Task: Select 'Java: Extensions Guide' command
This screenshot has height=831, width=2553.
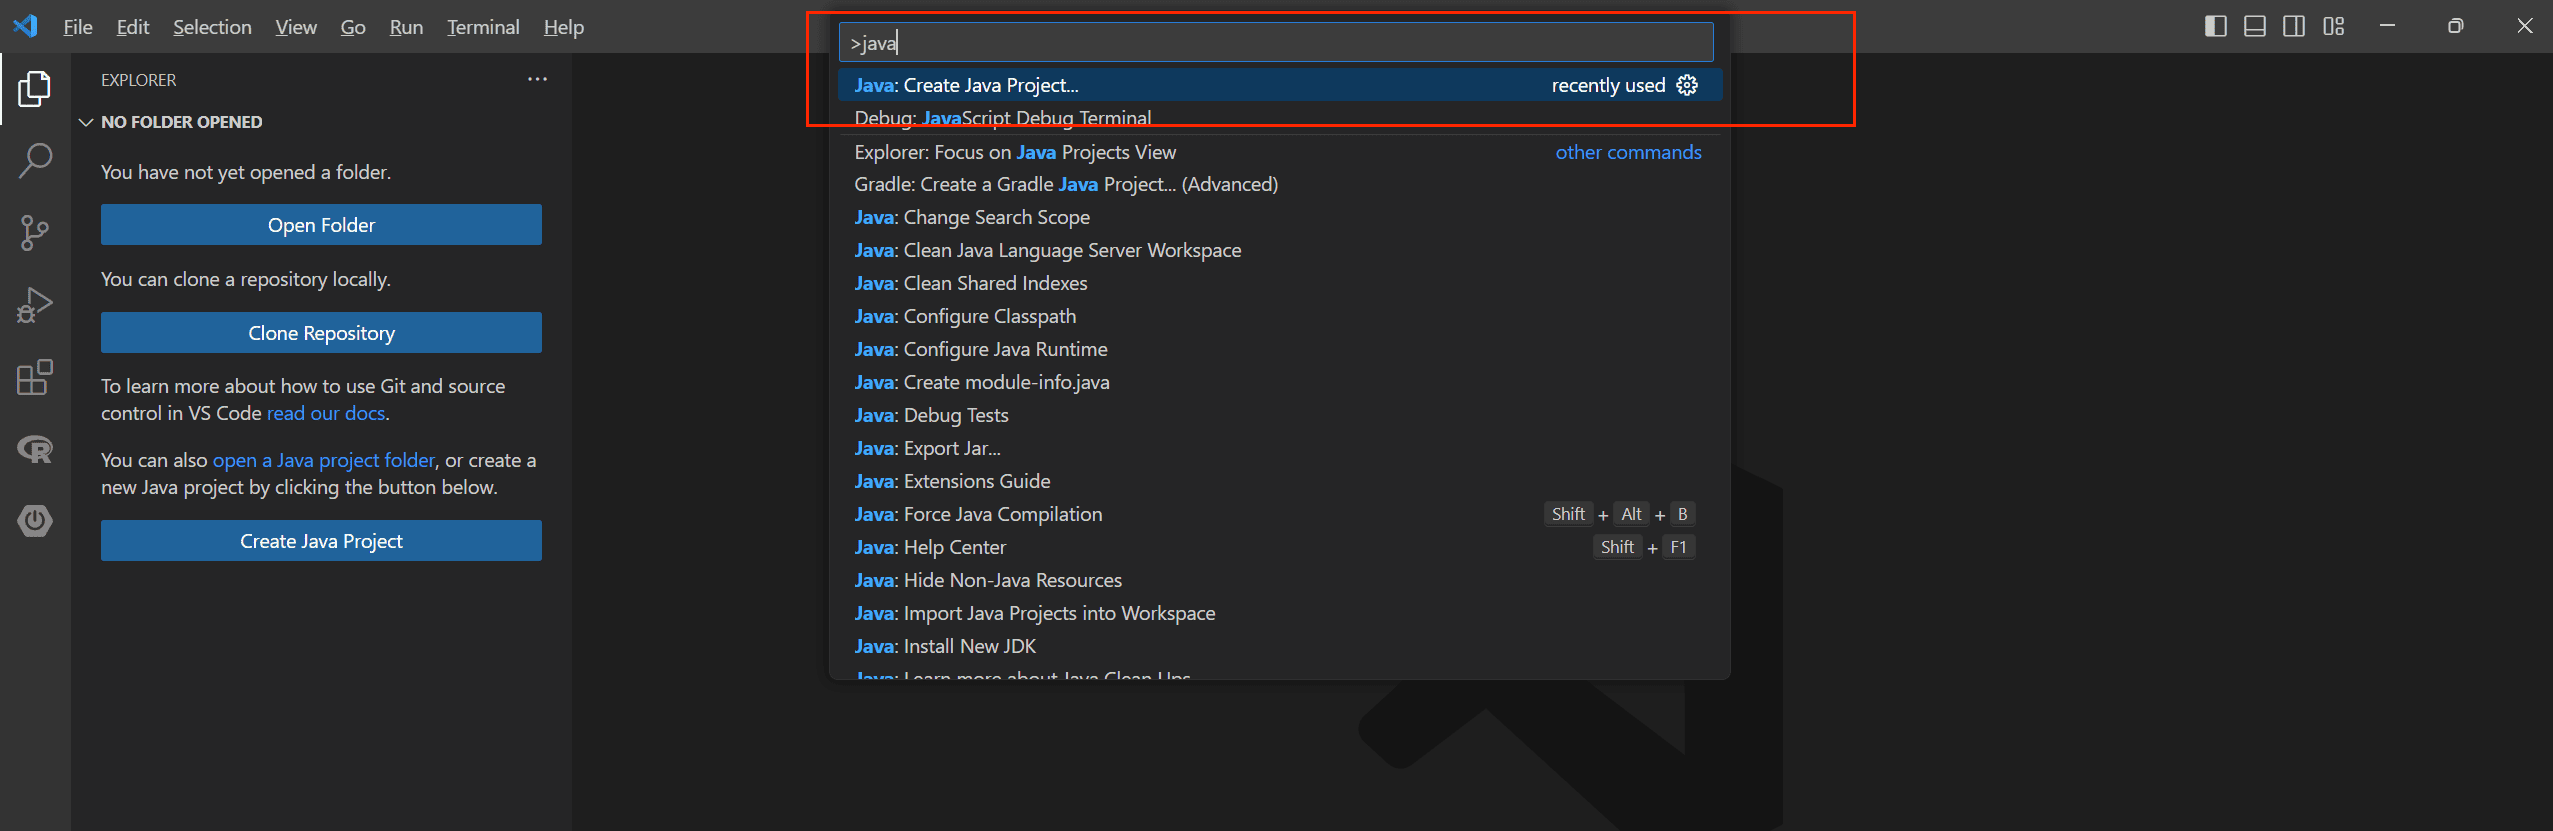Action: pos(1280,481)
